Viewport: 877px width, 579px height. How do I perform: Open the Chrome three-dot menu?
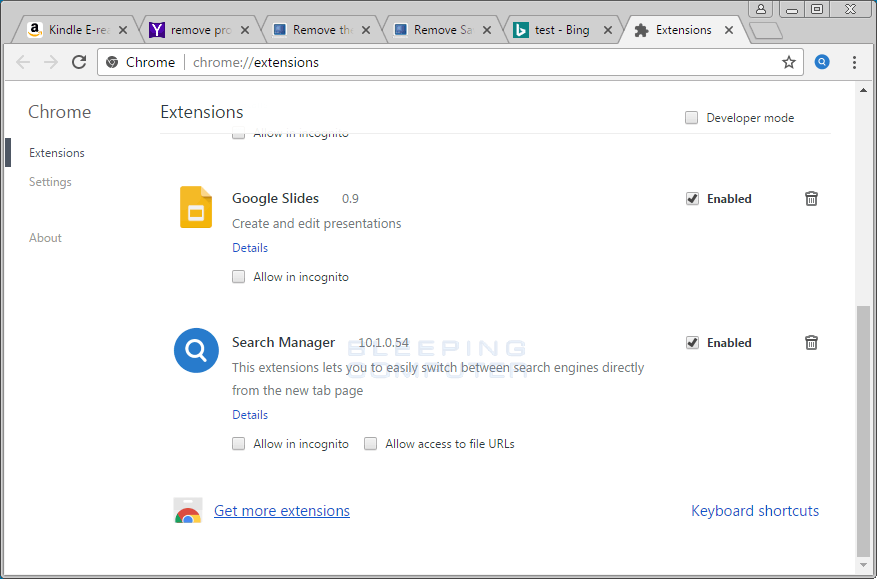tap(854, 62)
